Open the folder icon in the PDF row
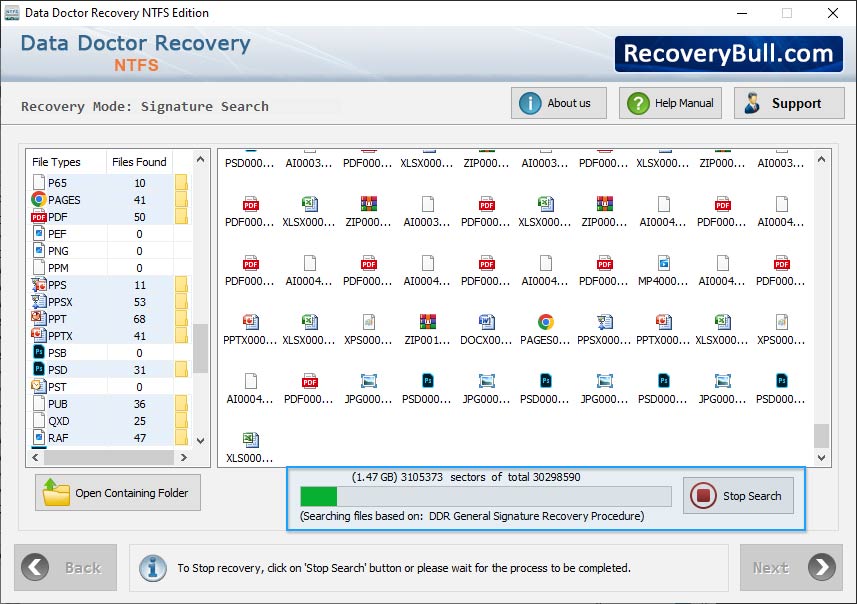This screenshot has height=604, width=857. (x=181, y=216)
